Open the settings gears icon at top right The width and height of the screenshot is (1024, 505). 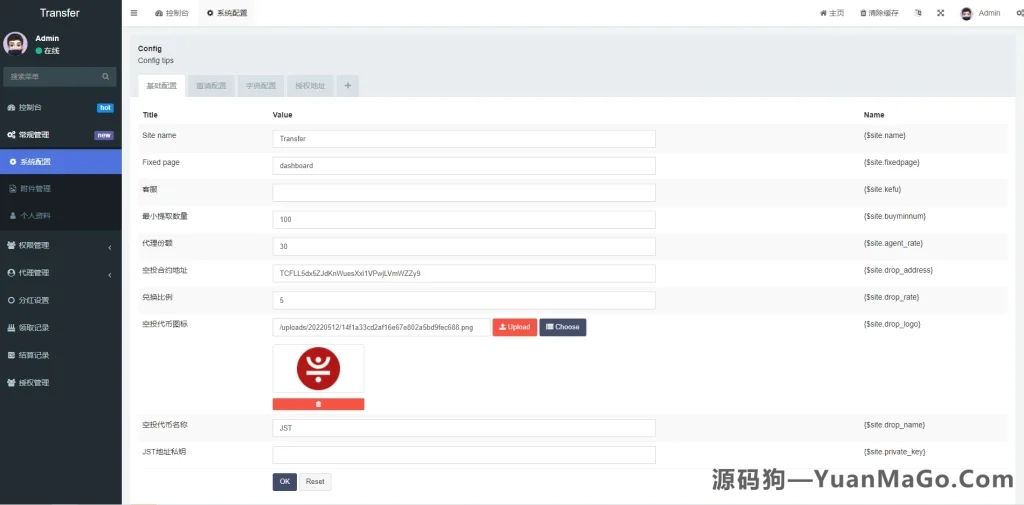[1019, 13]
